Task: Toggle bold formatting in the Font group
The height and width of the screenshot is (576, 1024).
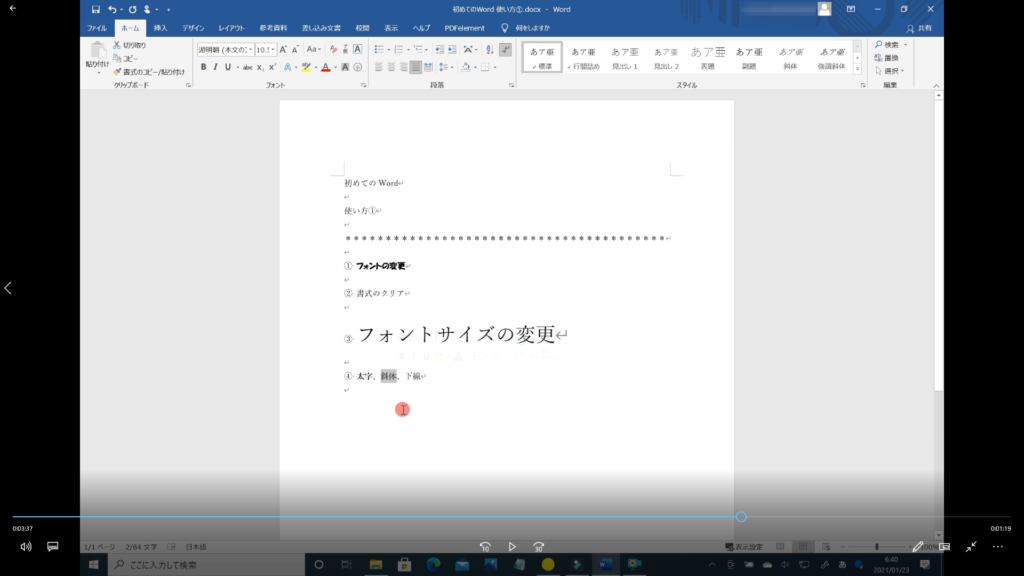Action: tap(203, 67)
